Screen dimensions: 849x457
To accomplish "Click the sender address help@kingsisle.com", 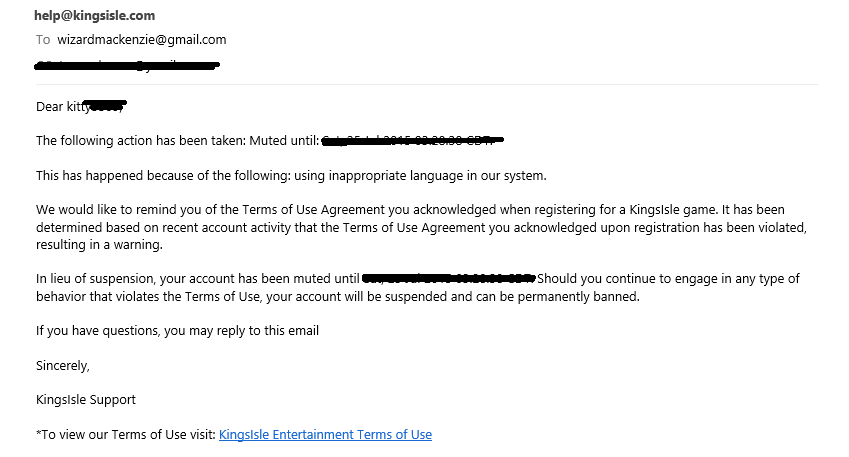I will [94, 16].
